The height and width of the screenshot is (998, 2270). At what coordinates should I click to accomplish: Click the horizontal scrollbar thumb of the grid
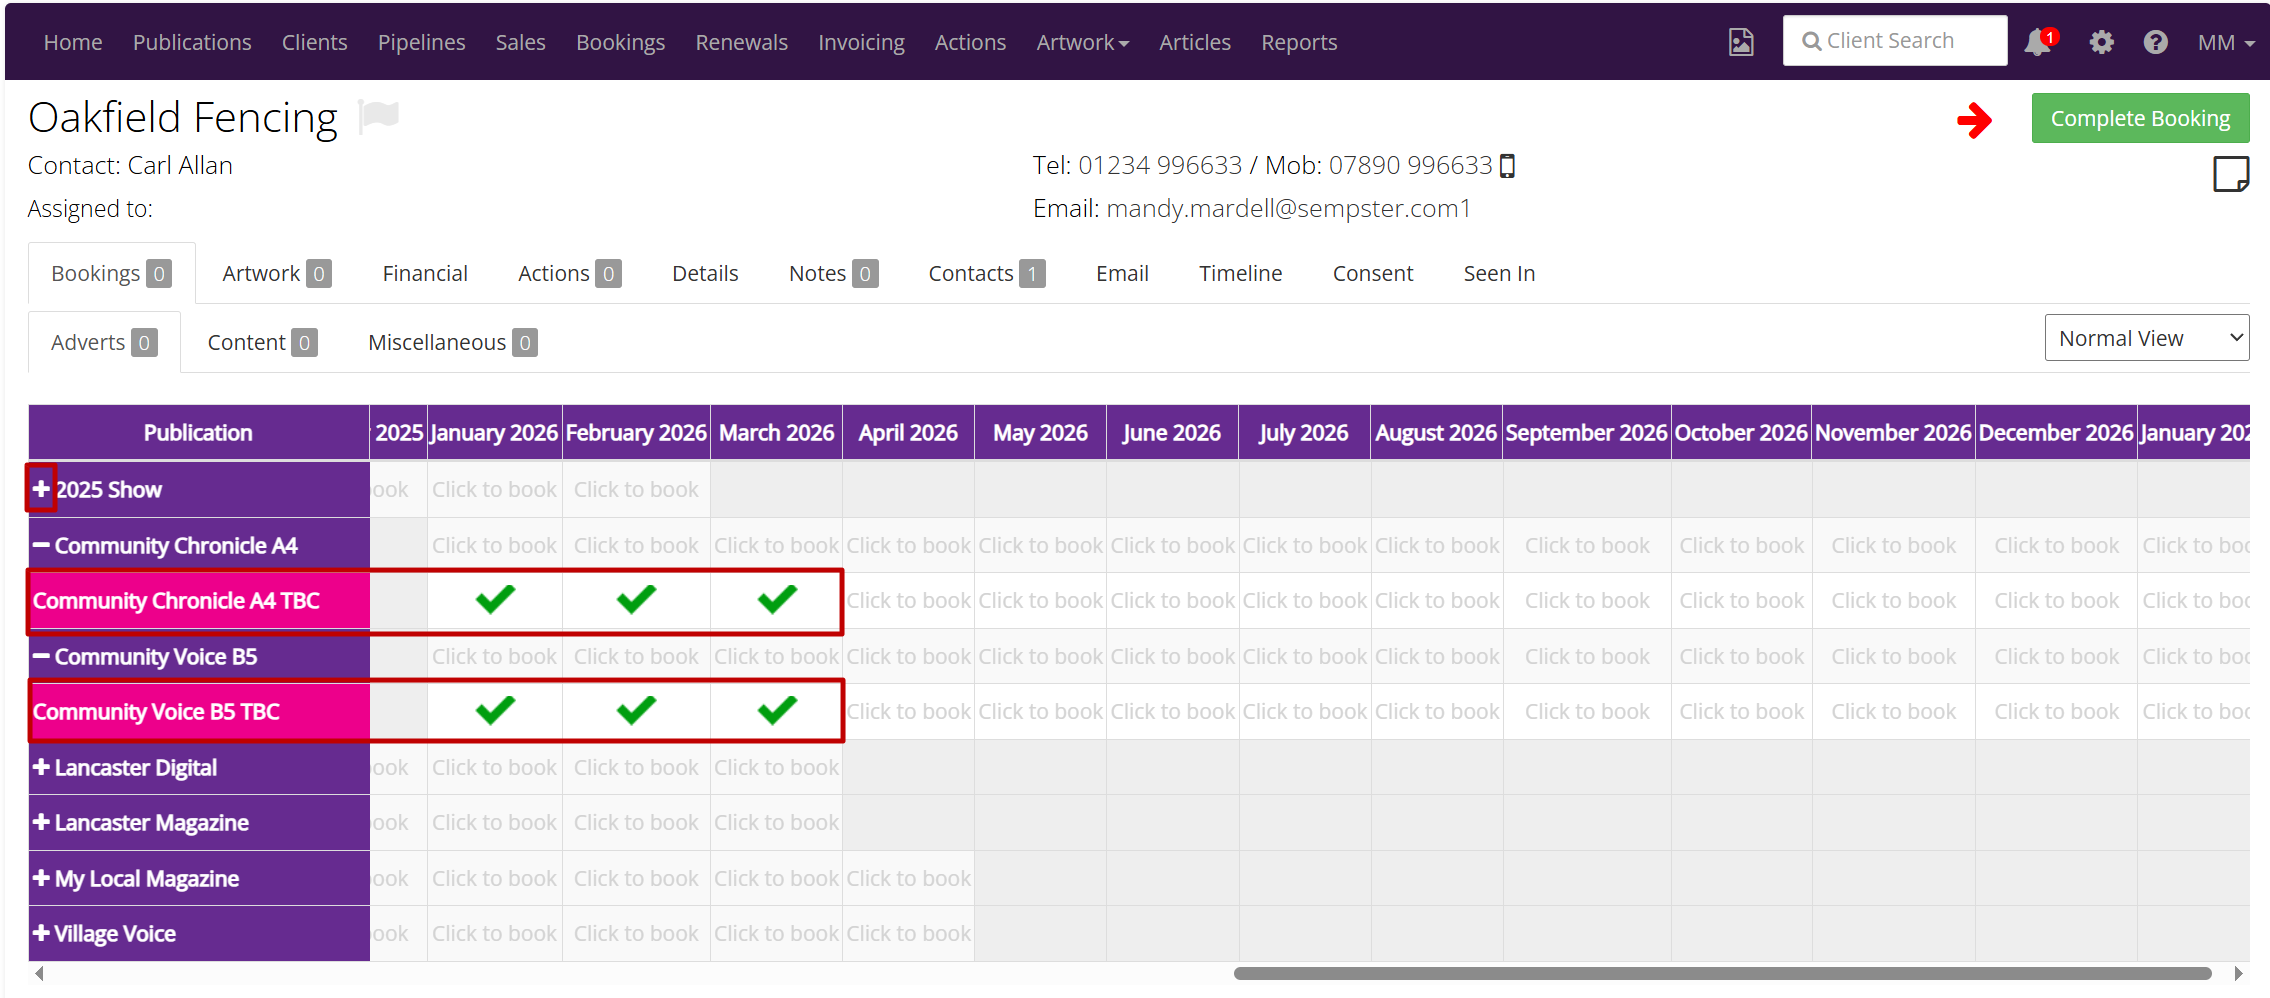1722,973
